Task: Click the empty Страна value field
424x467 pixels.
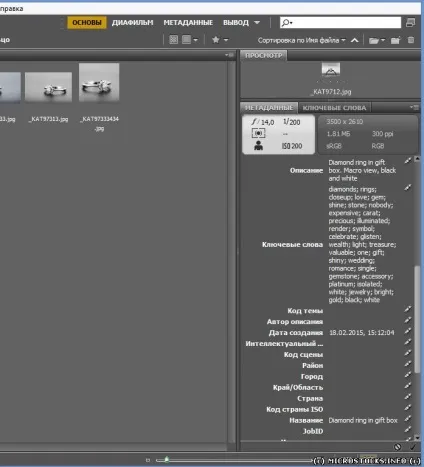Action: pyautogui.click(x=365, y=398)
